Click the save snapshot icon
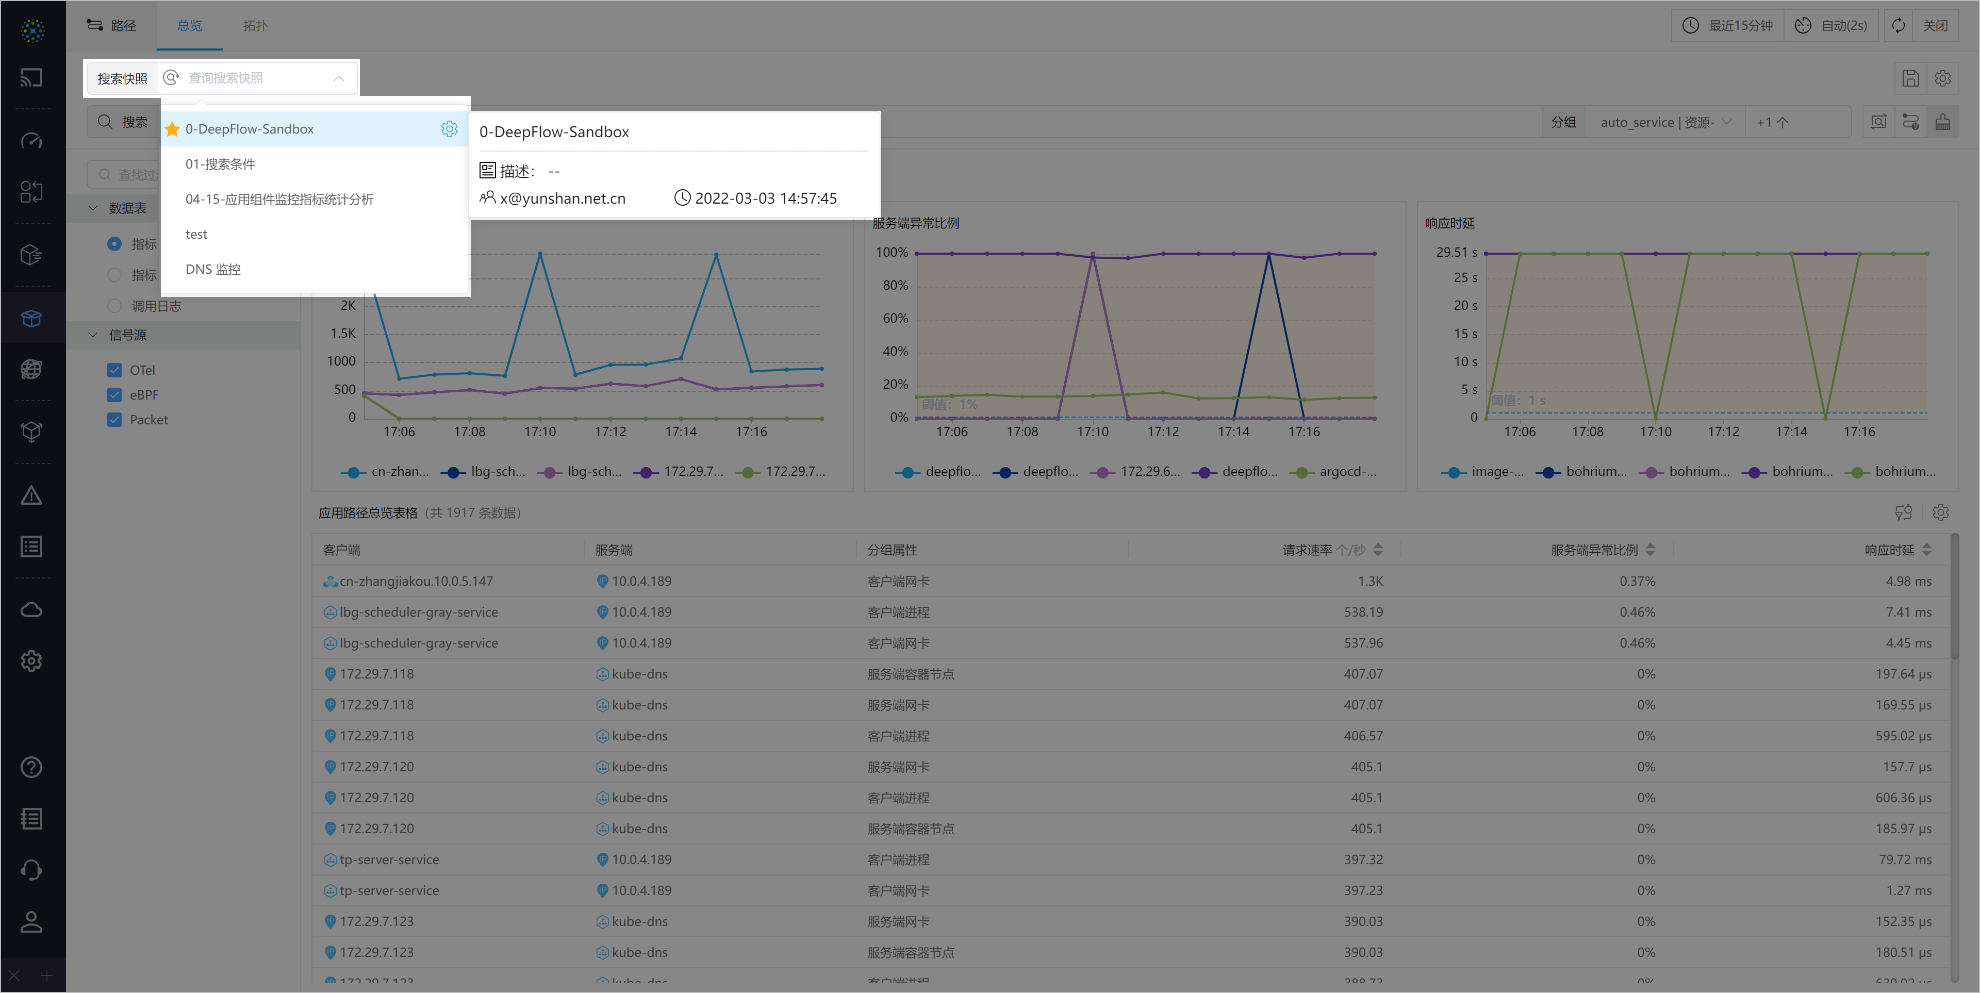The image size is (1980, 993). click(x=1910, y=78)
